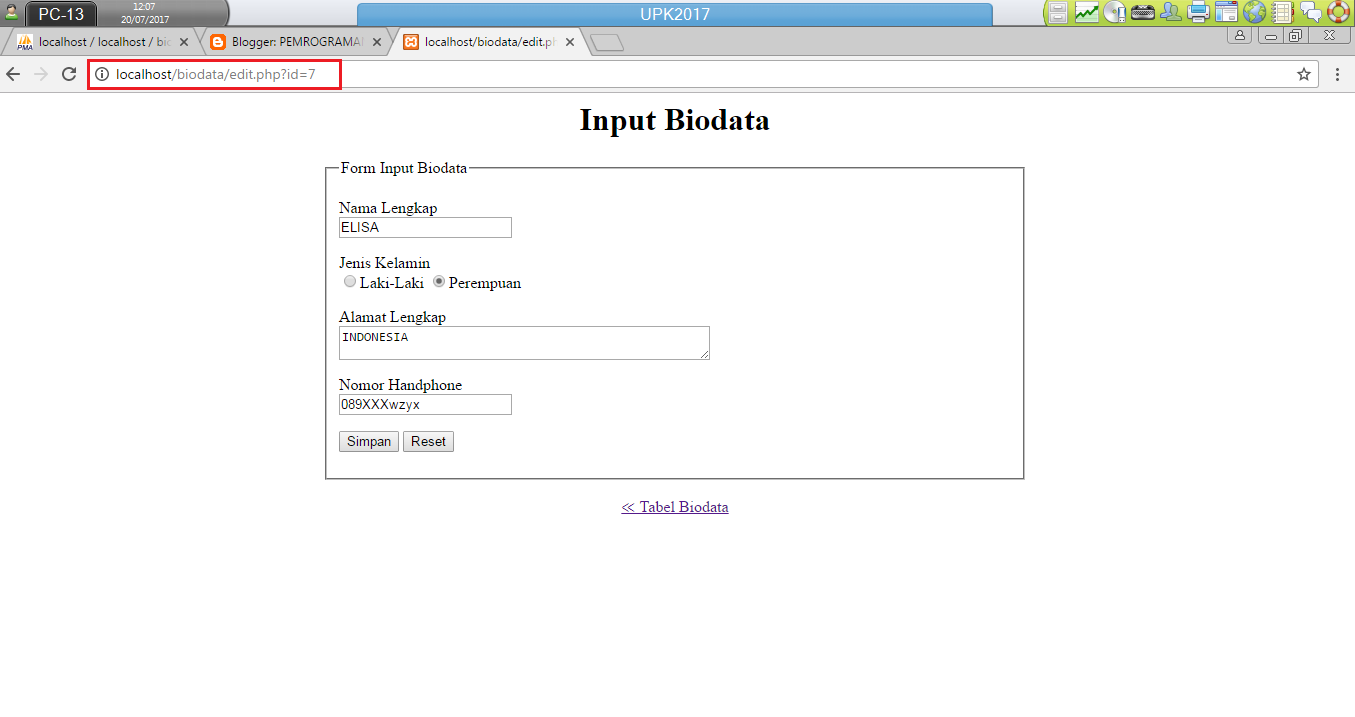The image size is (1355, 717).
Task: Click the Nama Lengkap input containing ELISA
Action: click(424, 227)
